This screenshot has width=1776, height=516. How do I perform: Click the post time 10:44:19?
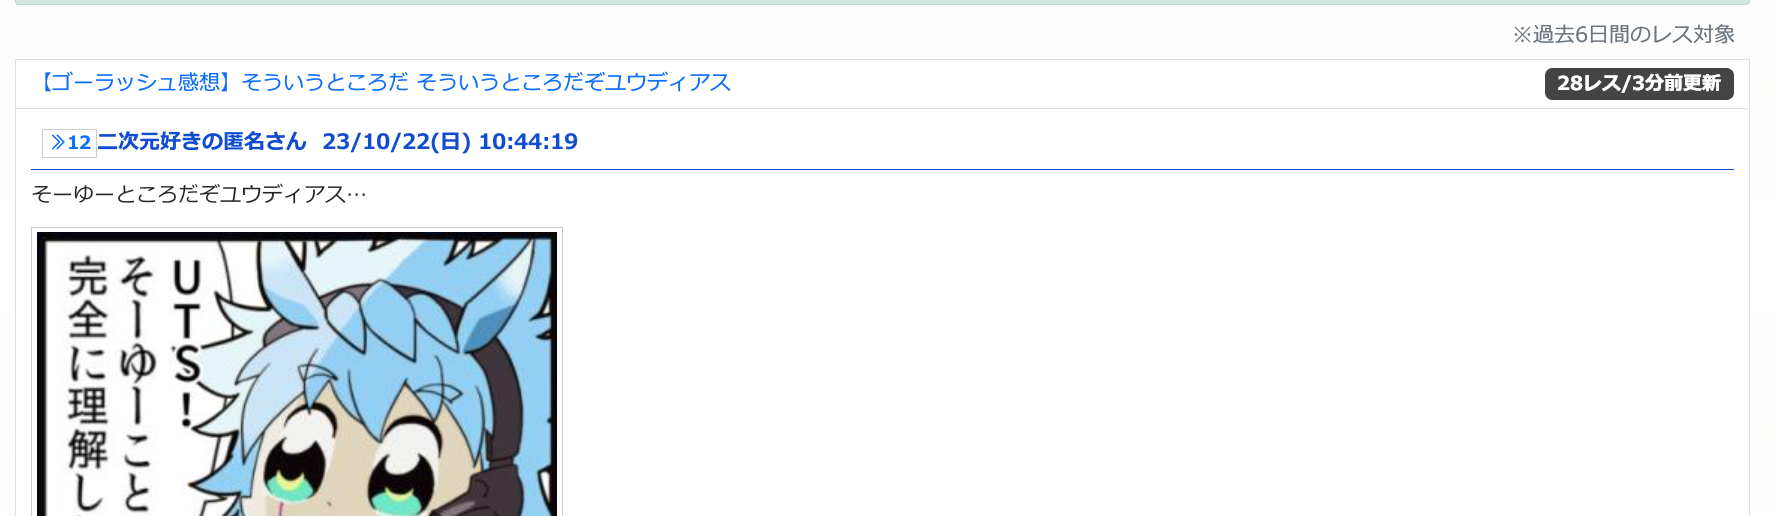pyautogui.click(x=528, y=142)
